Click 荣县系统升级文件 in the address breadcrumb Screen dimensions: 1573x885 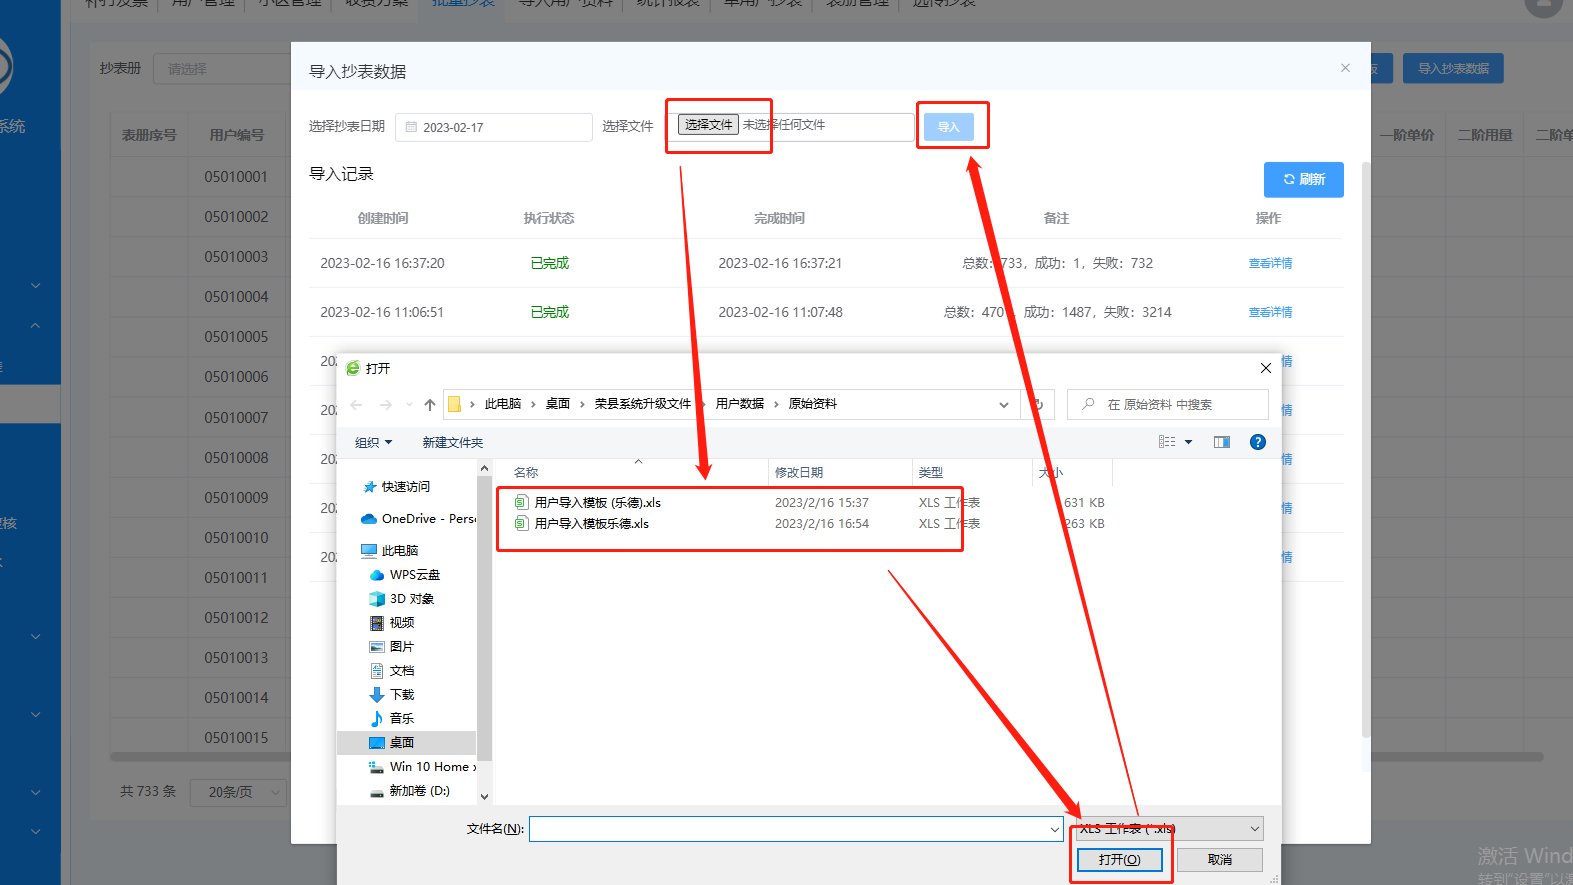[643, 404]
